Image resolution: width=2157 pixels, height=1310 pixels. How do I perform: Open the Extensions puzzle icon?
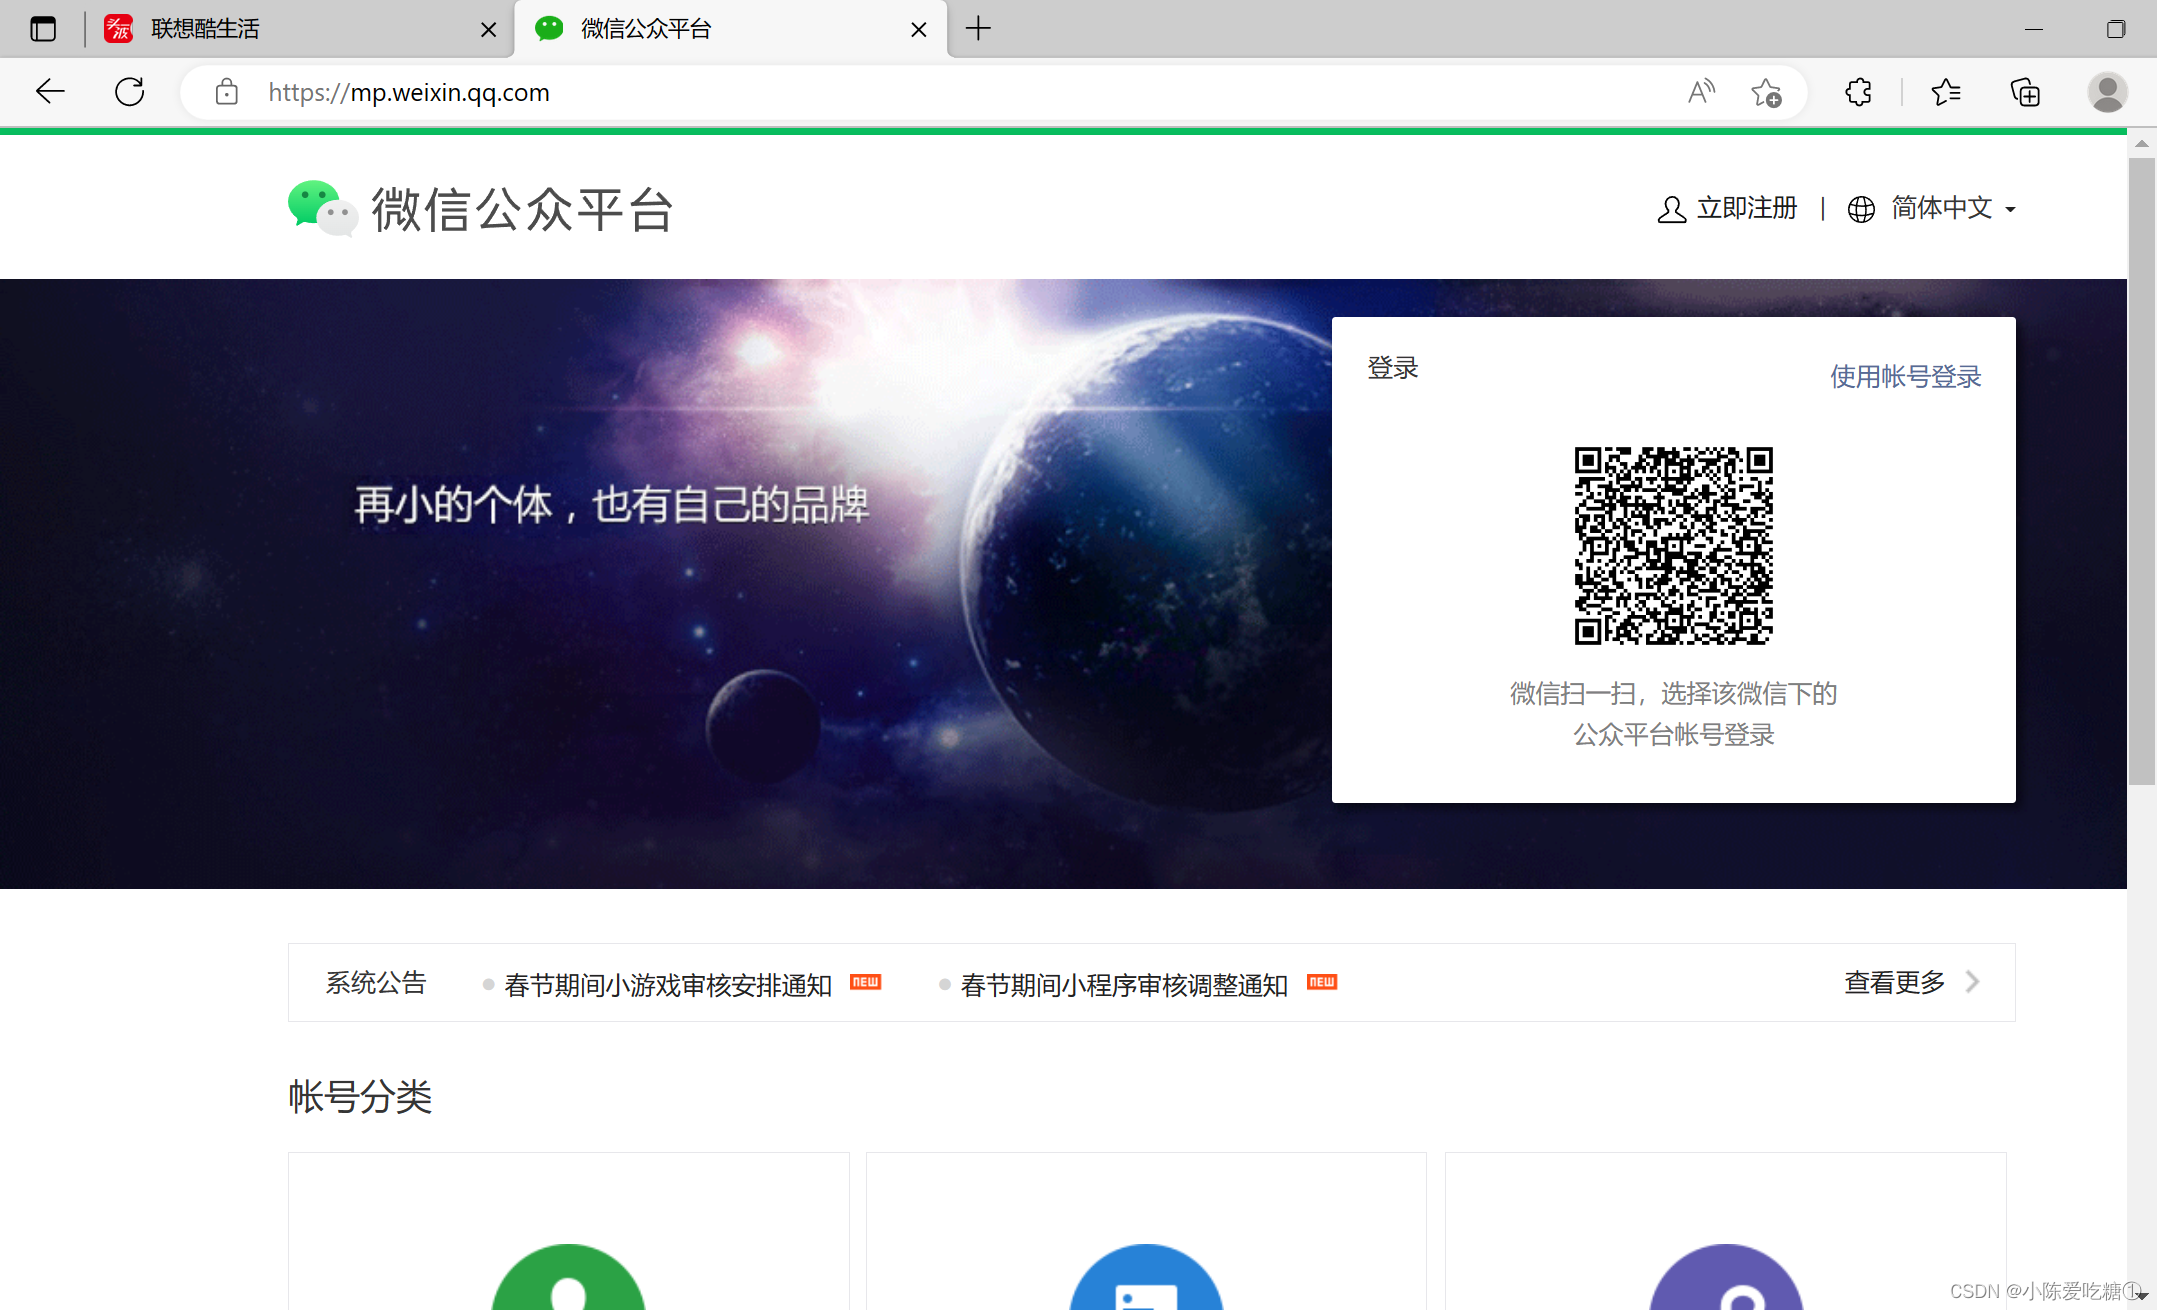click(1858, 92)
